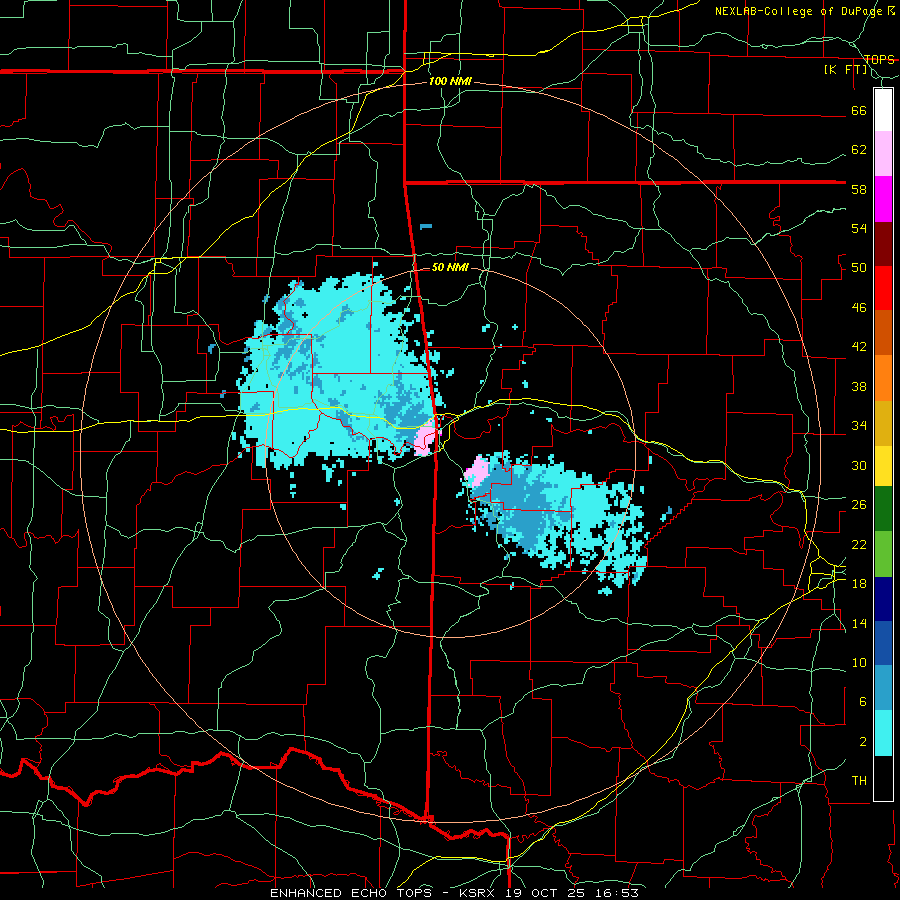Click the "30" legend value
900x900 pixels.
click(x=859, y=465)
